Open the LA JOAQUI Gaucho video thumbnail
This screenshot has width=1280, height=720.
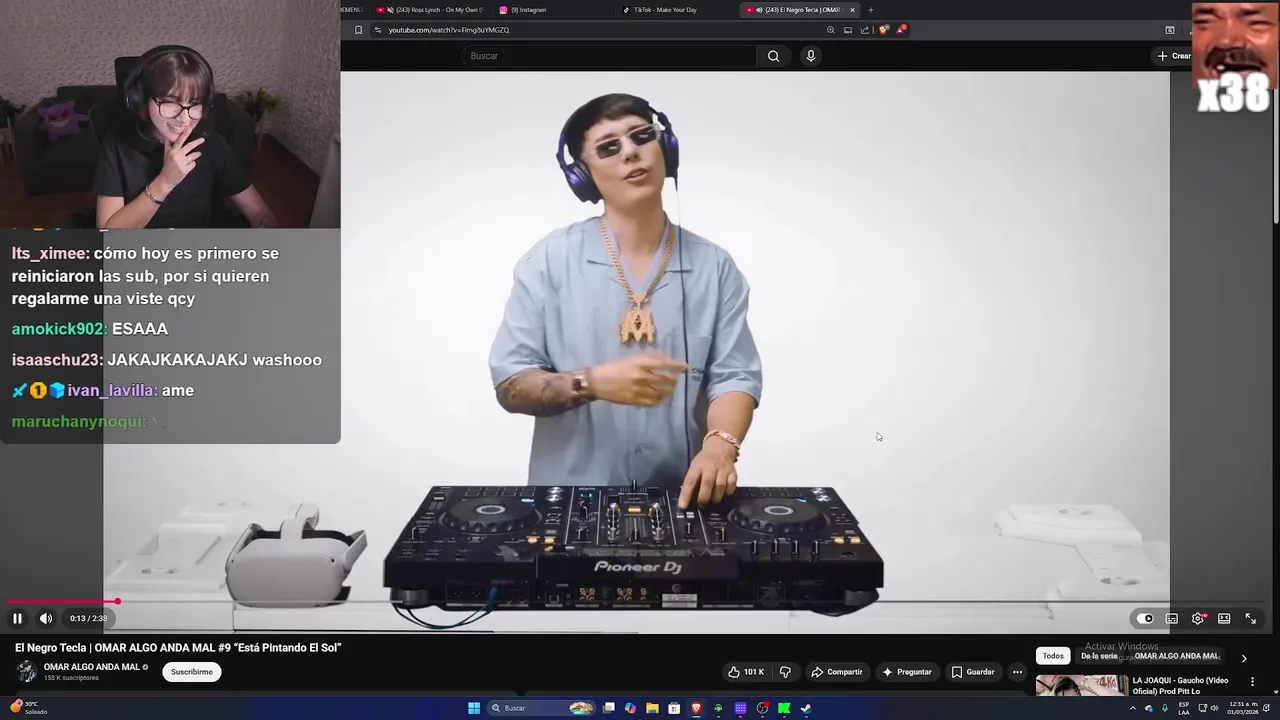(1080, 687)
